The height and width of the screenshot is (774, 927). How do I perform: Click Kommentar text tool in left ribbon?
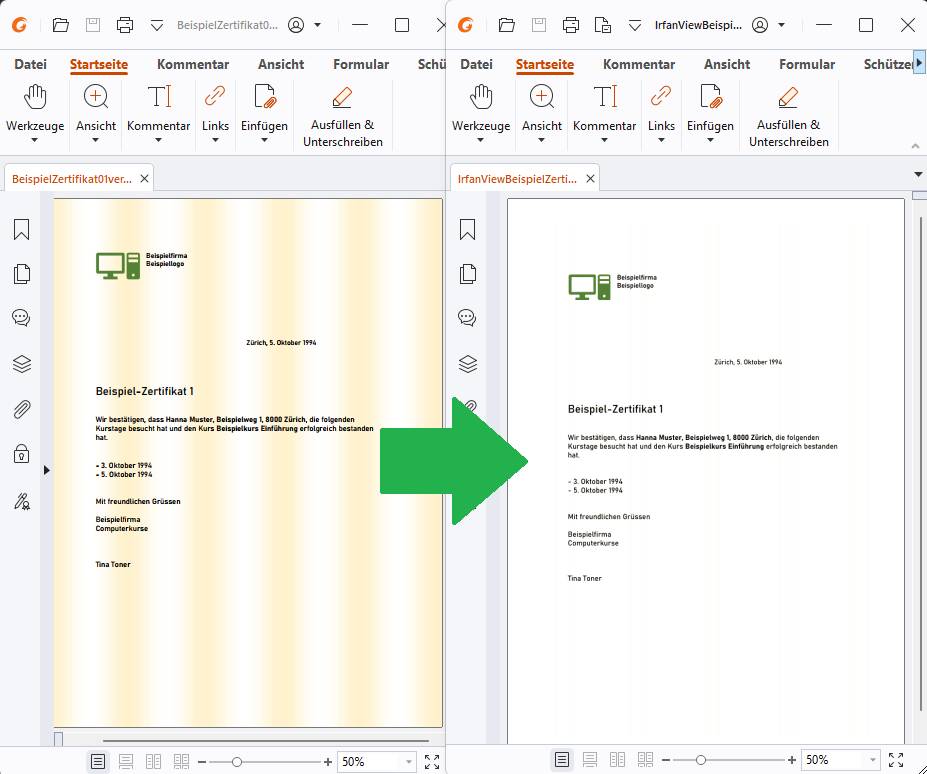pos(158,115)
